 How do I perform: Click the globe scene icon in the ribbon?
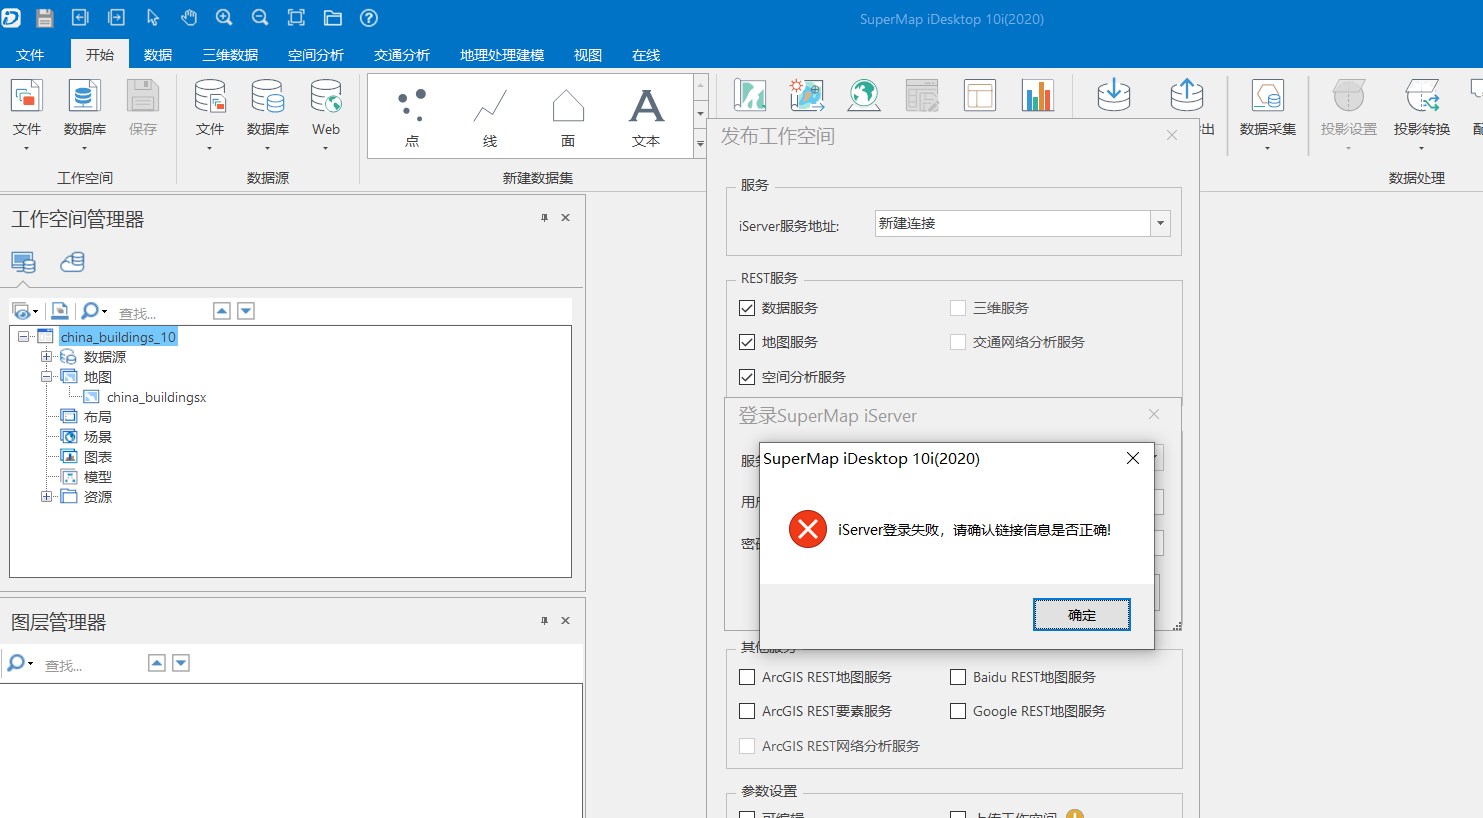tap(864, 95)
